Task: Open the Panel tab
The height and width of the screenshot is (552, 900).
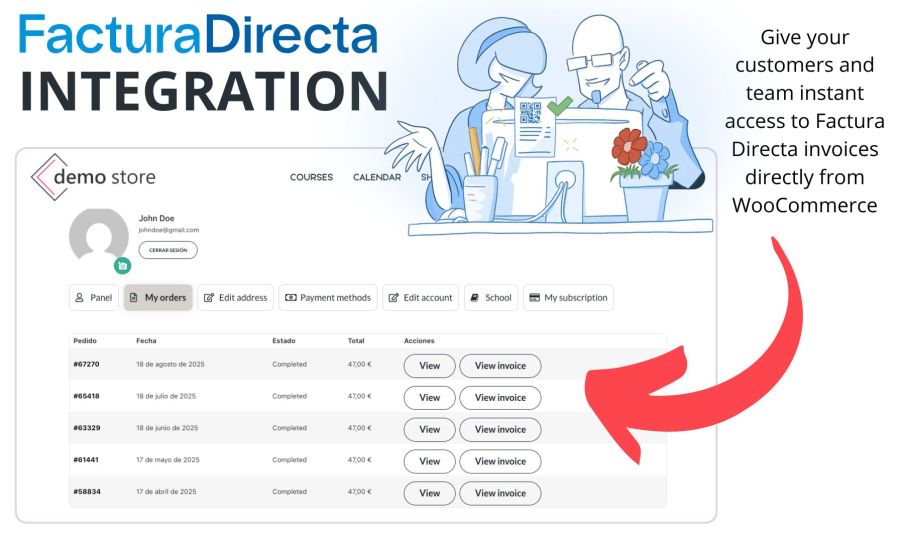Action: point(94,297)
